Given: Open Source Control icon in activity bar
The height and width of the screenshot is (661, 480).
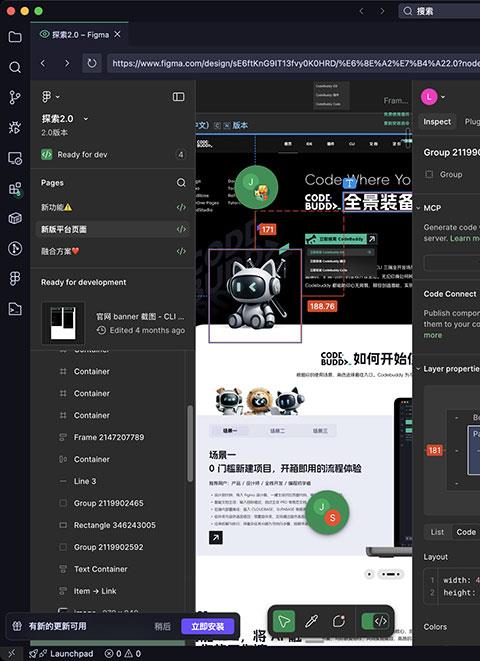Looking at the screenshot, I should pyautogui.click(x=15, y=97).
